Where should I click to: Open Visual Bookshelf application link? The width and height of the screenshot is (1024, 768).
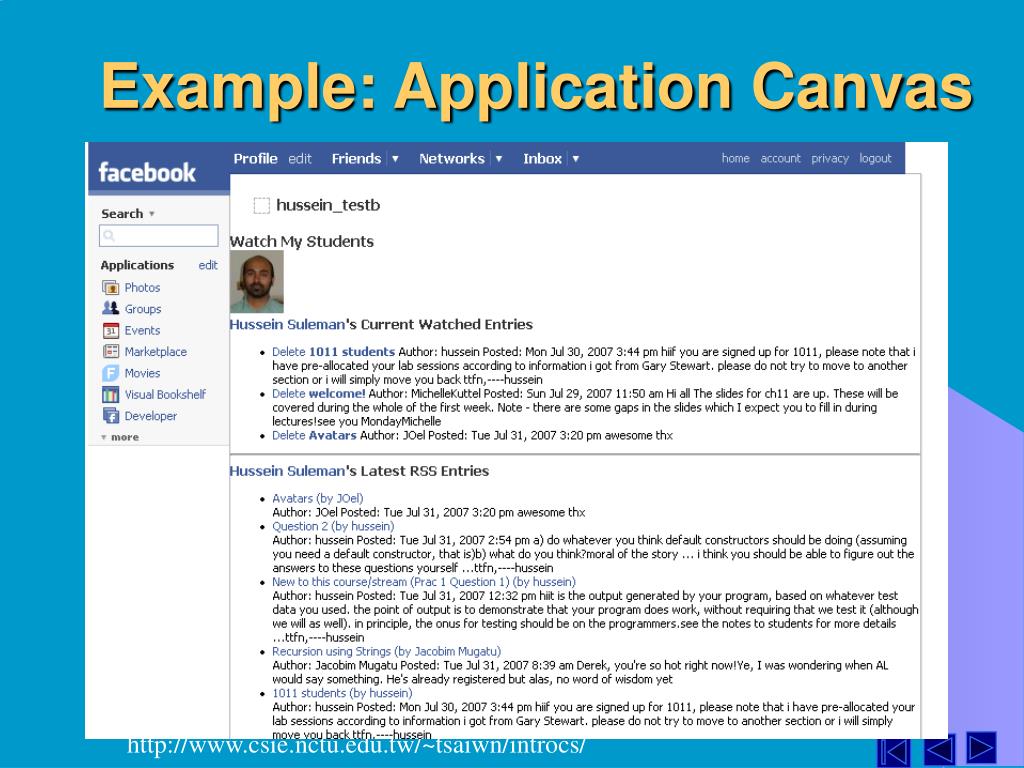[165, 394]
